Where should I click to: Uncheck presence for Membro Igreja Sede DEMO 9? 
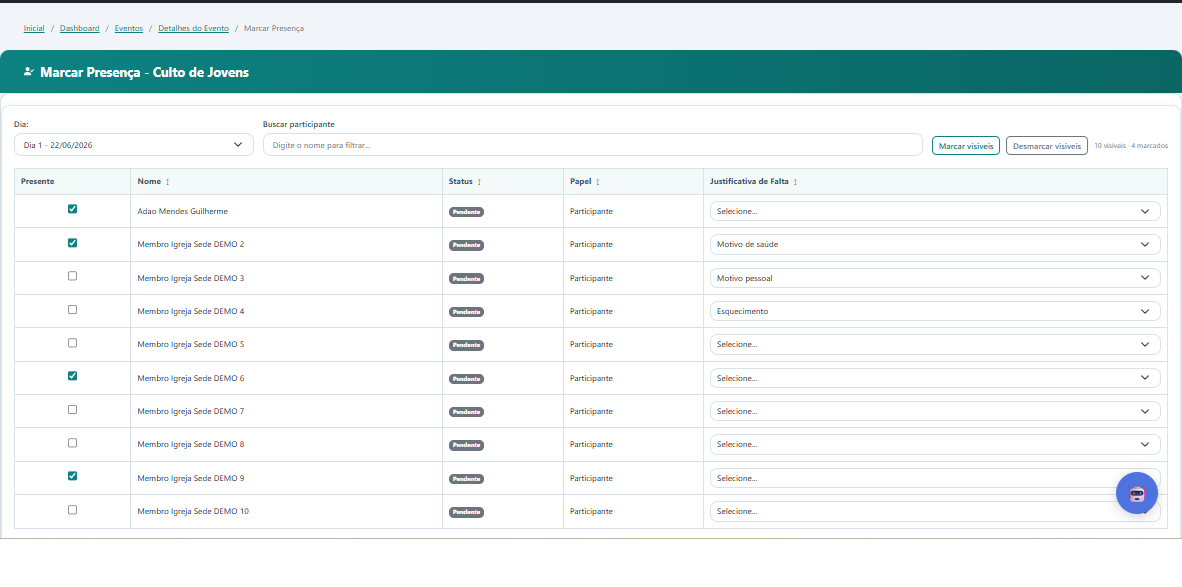72,476
